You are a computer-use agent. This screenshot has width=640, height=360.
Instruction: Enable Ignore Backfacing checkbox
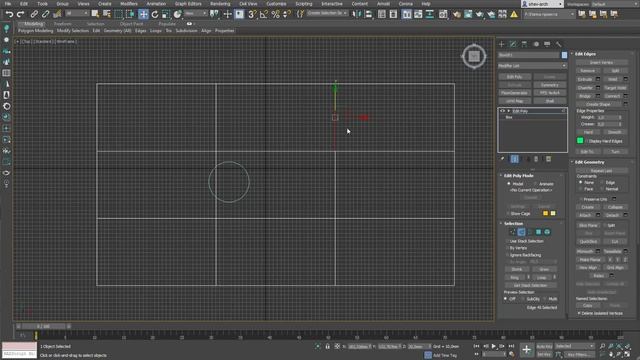pos(507,255)
